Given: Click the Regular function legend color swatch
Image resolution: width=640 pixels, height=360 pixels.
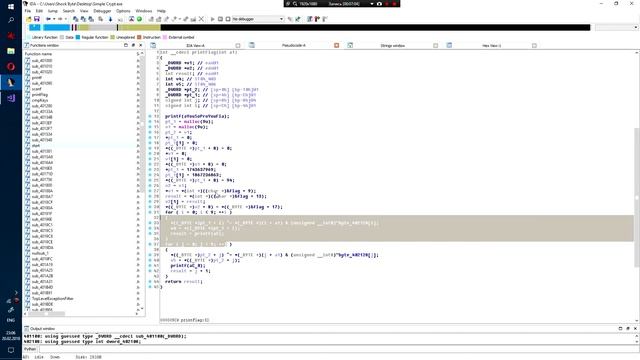Looking at the screenshot, I should pos(78,37).
